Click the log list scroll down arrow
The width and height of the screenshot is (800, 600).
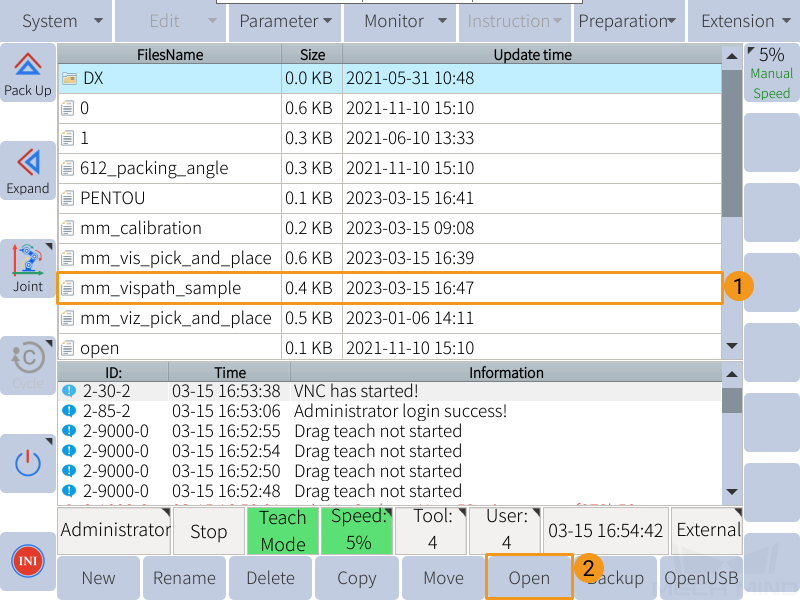732,492
